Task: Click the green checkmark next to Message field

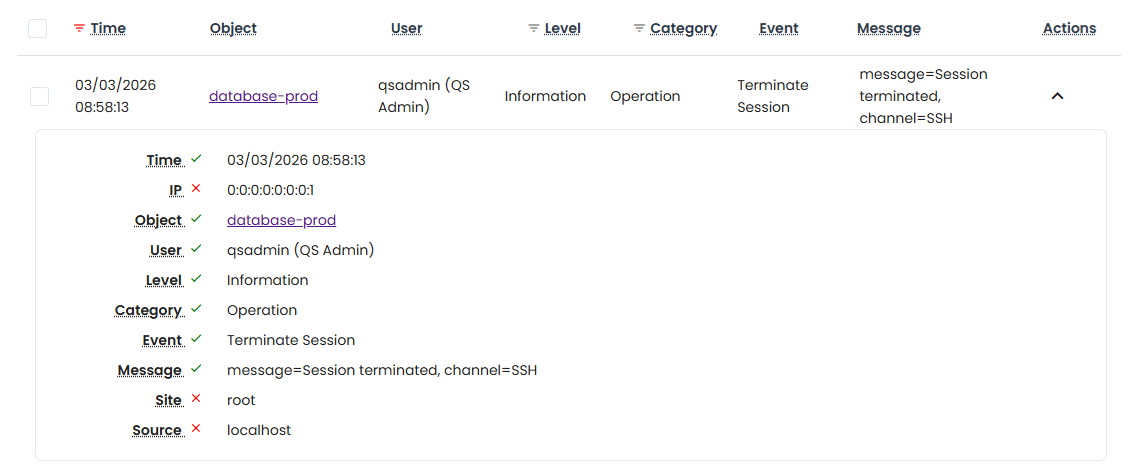Action: point(196,369)
